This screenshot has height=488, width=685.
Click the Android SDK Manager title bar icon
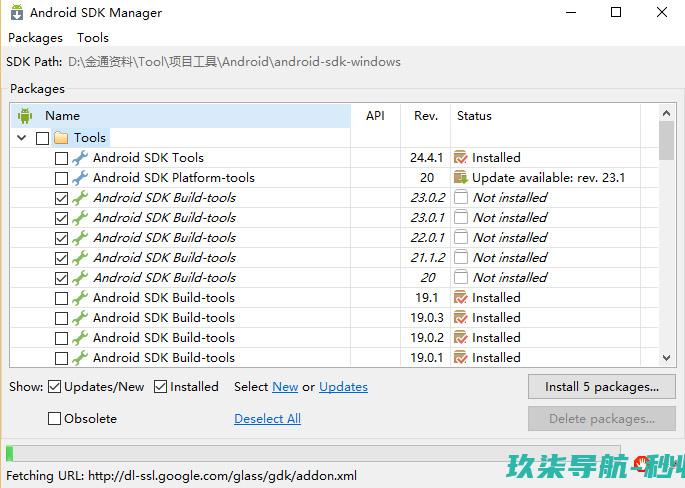click(x=17, y=12)
